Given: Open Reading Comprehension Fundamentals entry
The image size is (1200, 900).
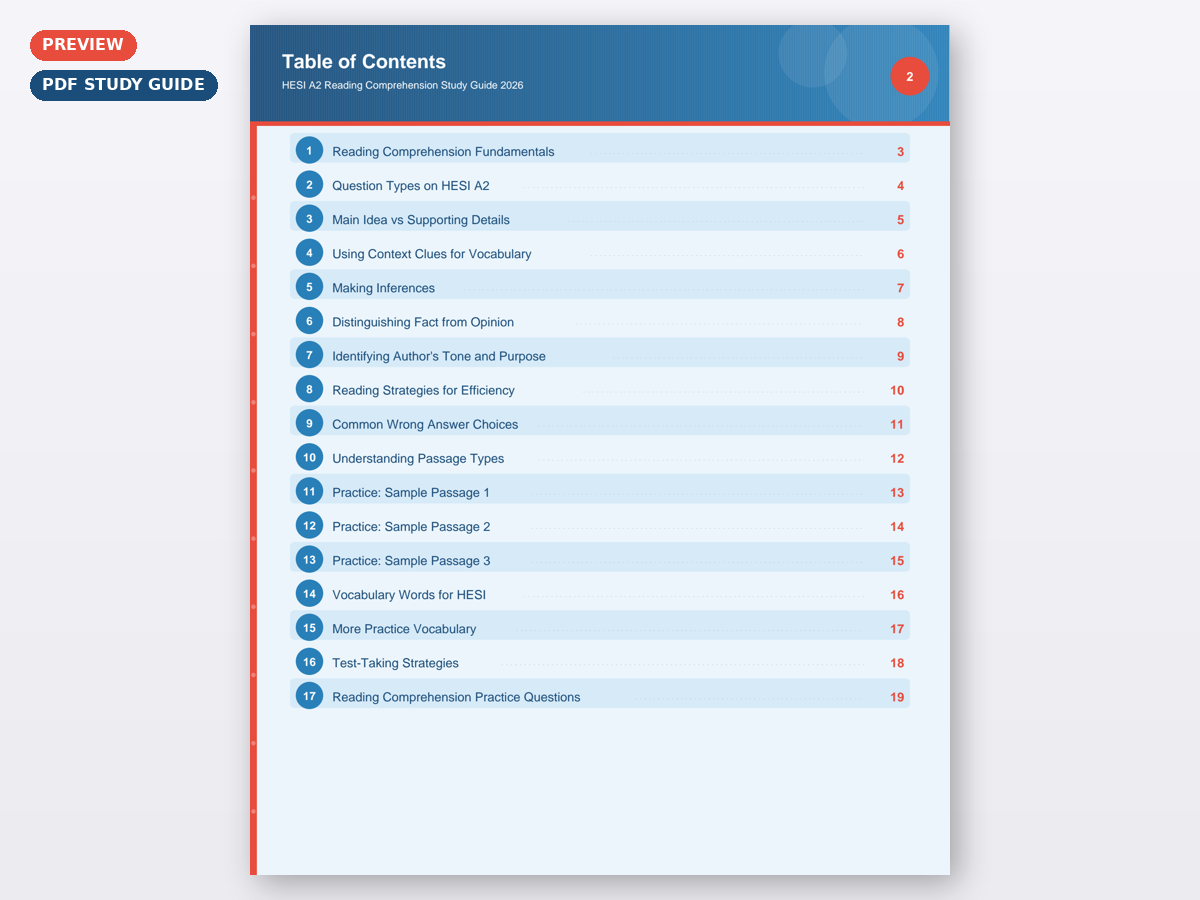Looking at the screenshot, I should (443, 152).
